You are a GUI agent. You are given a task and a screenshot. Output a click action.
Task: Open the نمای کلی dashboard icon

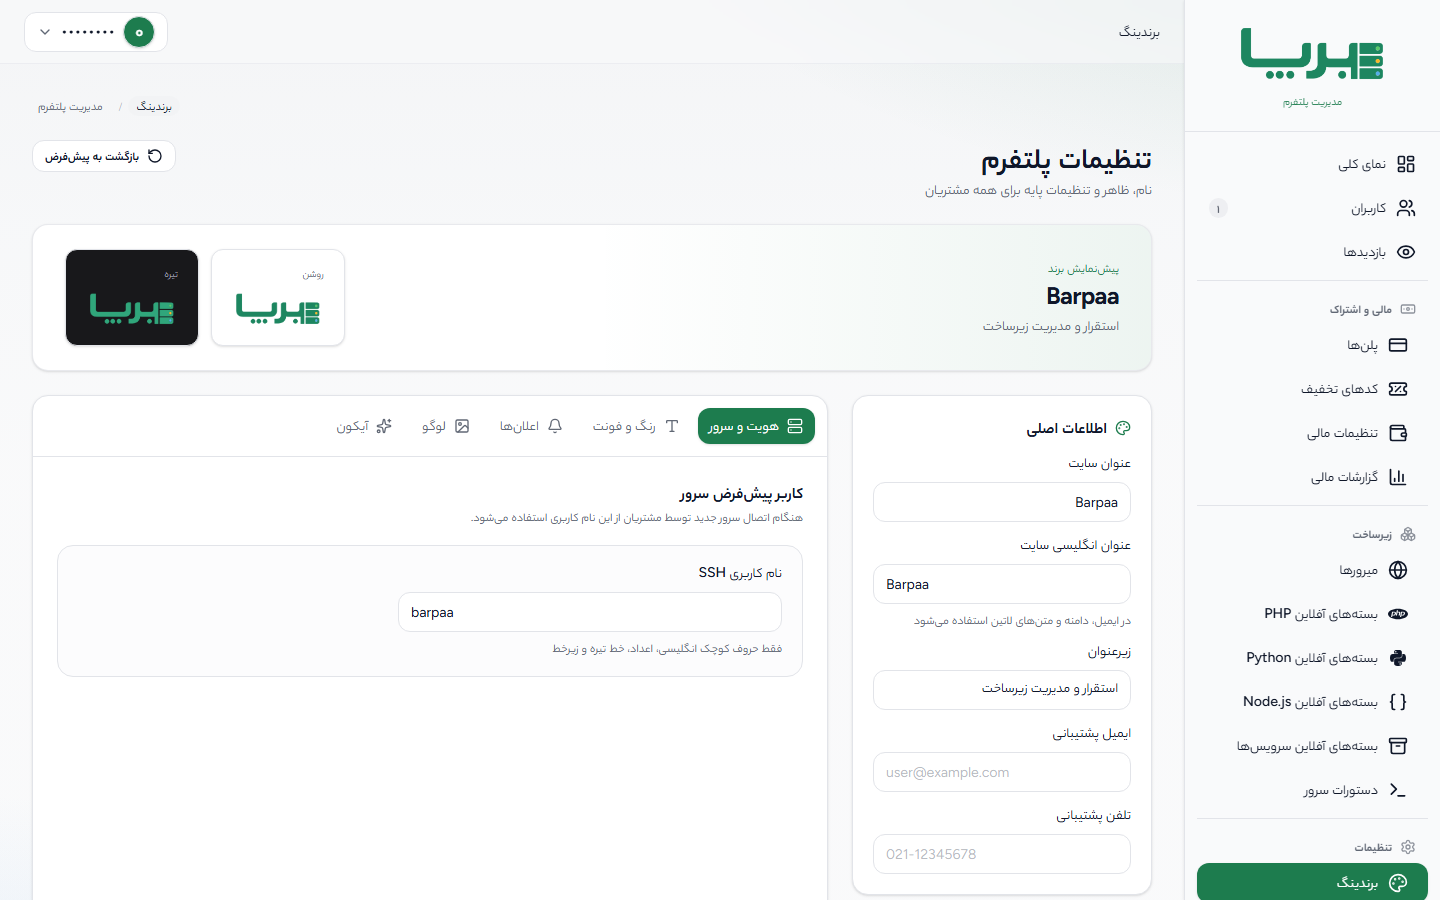pos(1406,164)
